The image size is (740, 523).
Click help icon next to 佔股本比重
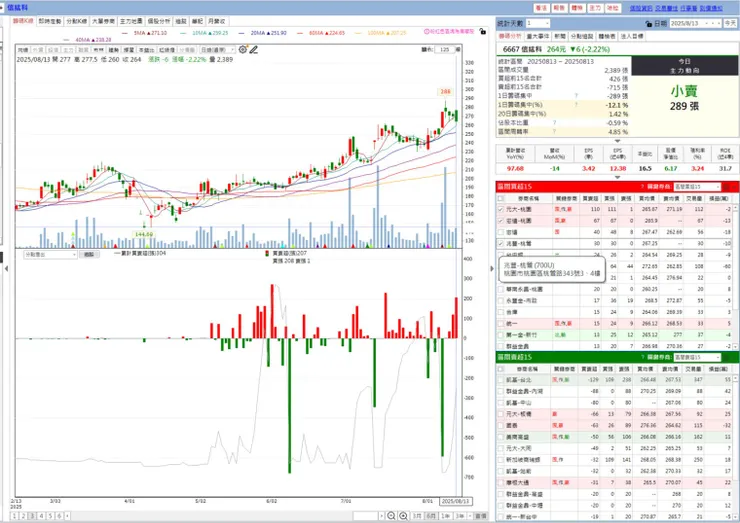555,123
